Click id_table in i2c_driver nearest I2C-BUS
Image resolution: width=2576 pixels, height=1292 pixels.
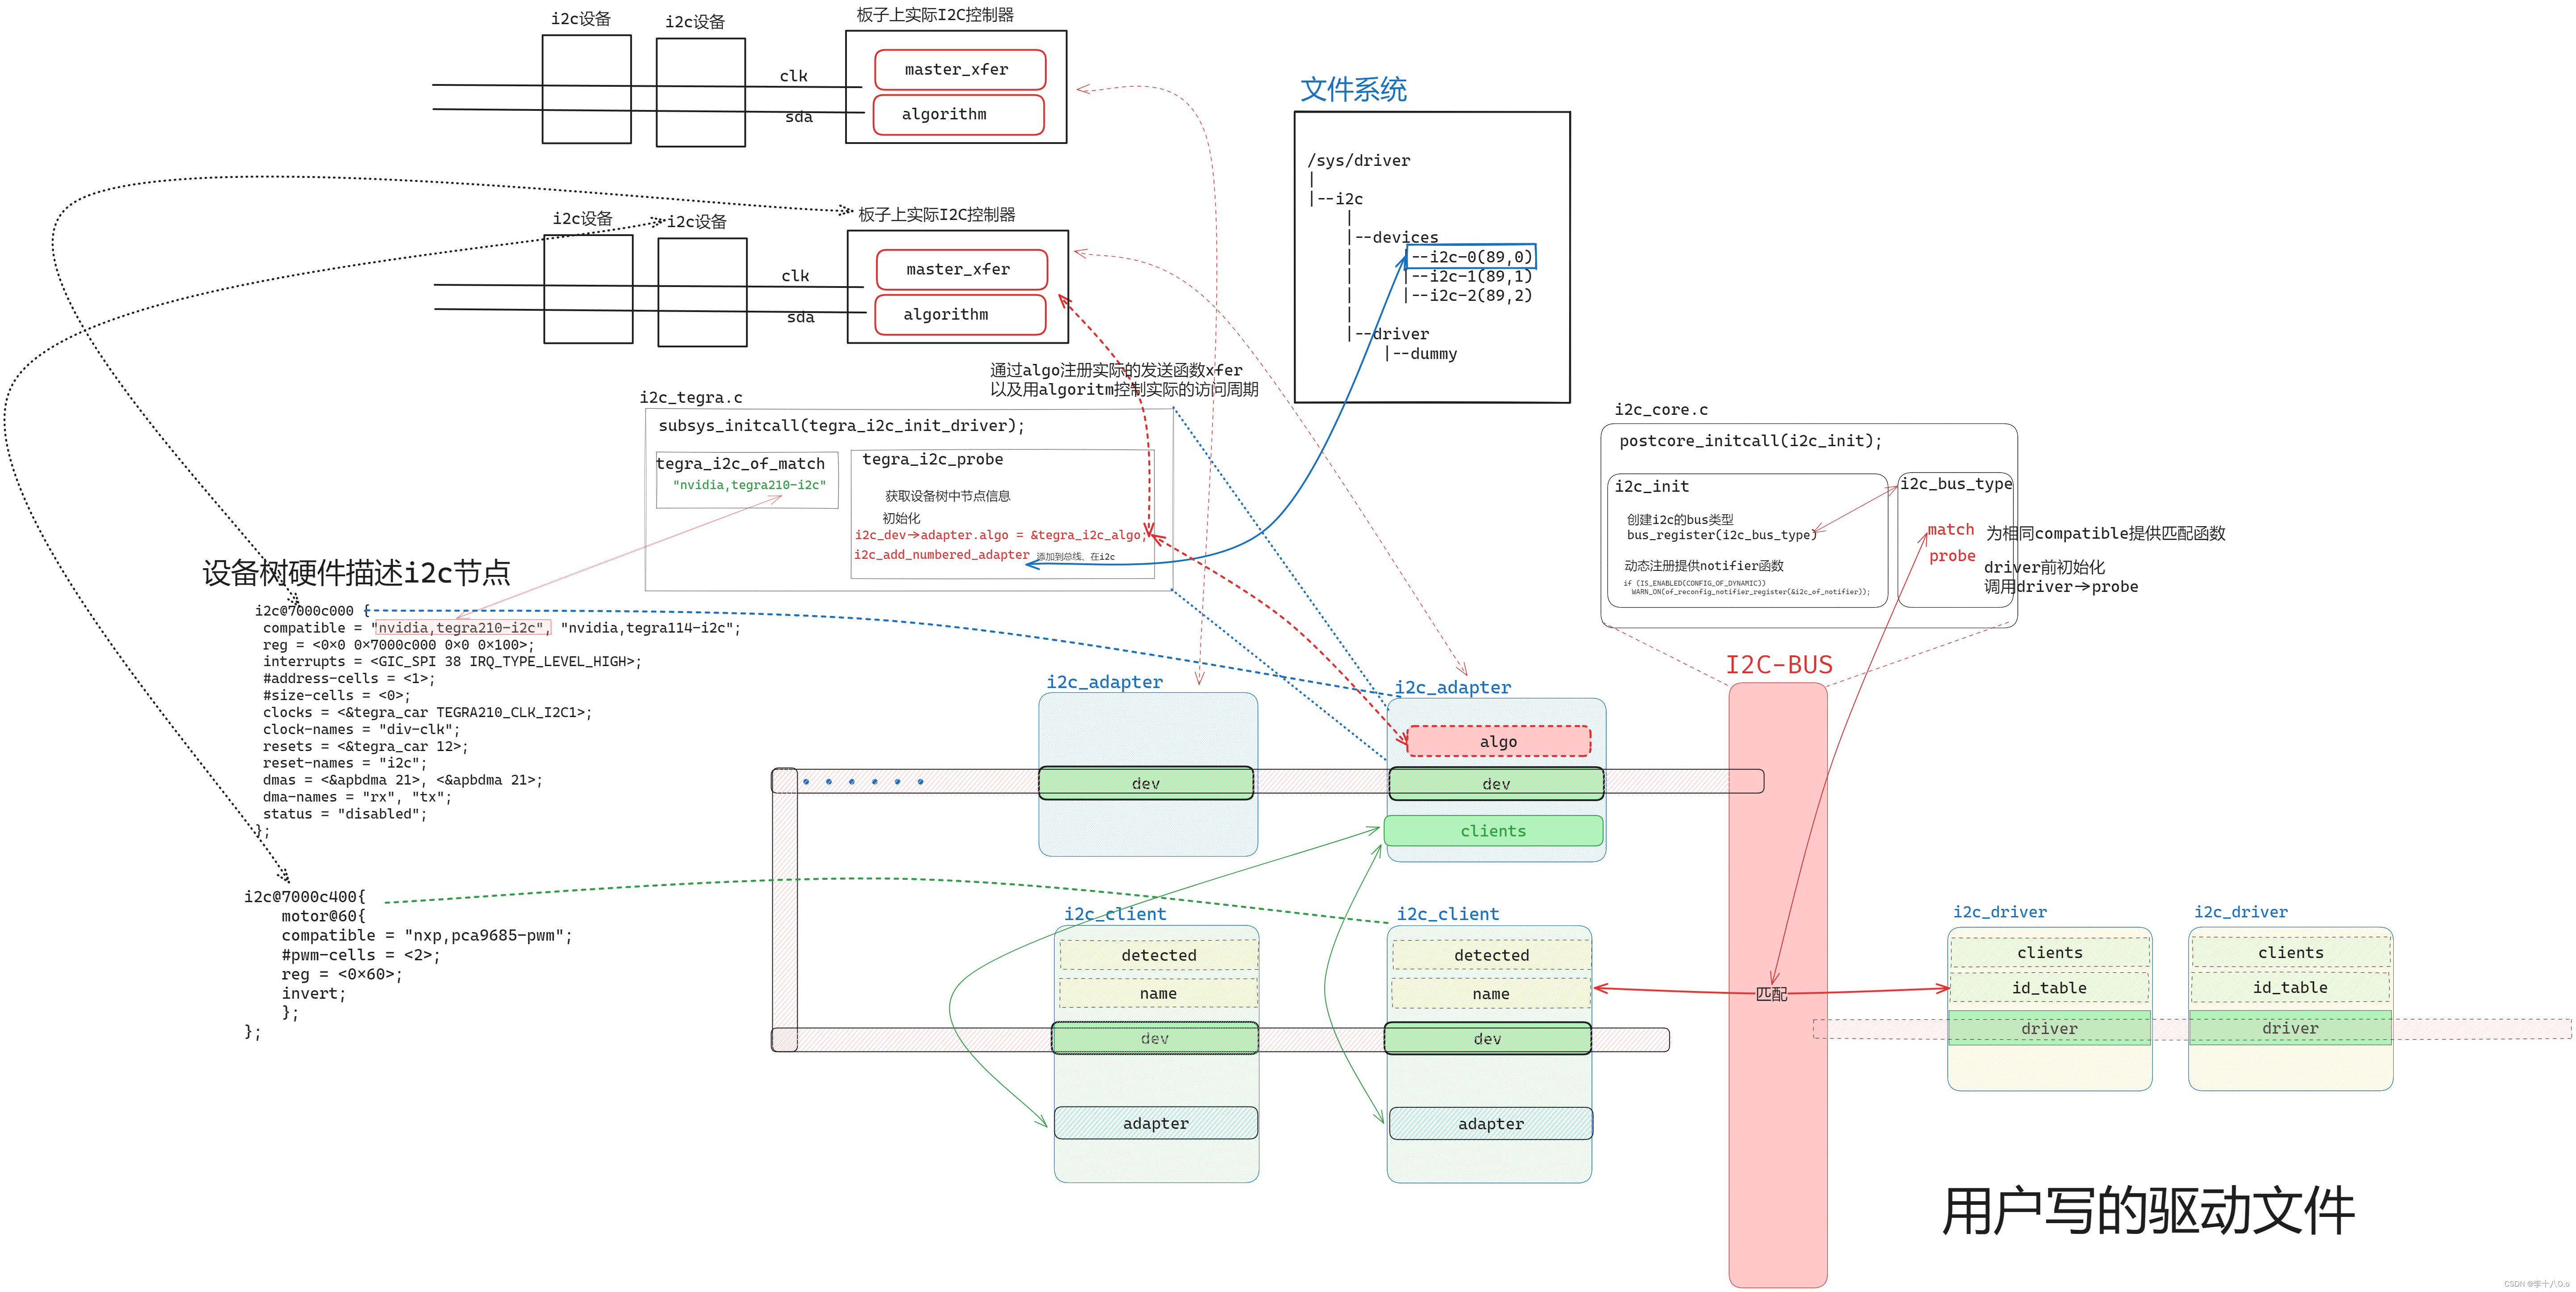(x=2049, y=988)
